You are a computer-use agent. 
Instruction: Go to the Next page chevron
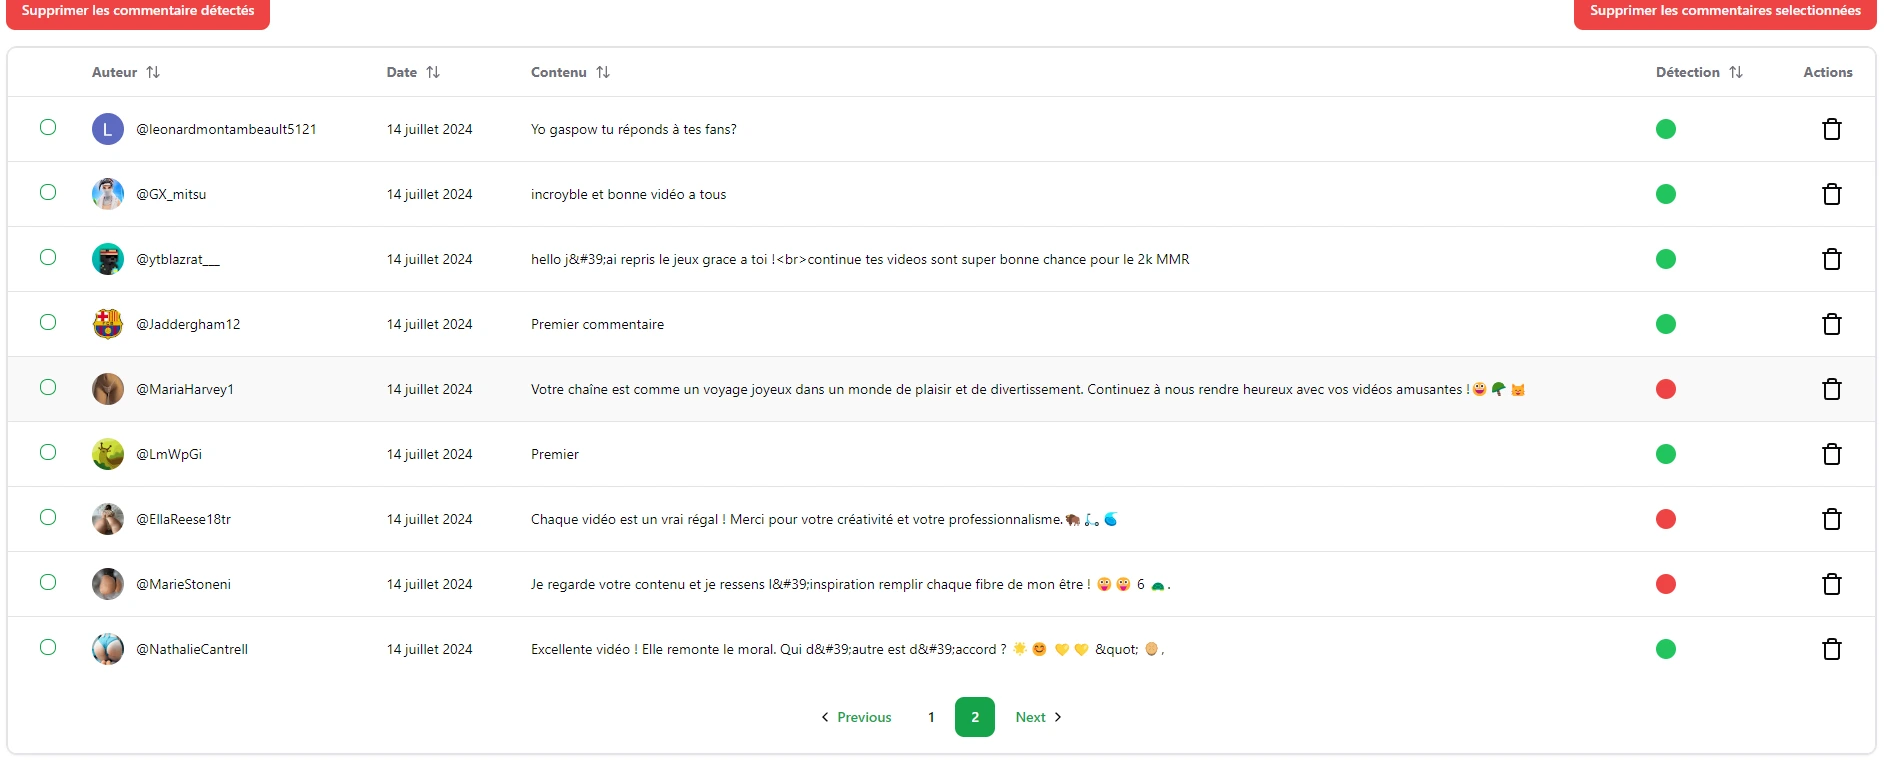[x=1058, y=717]
